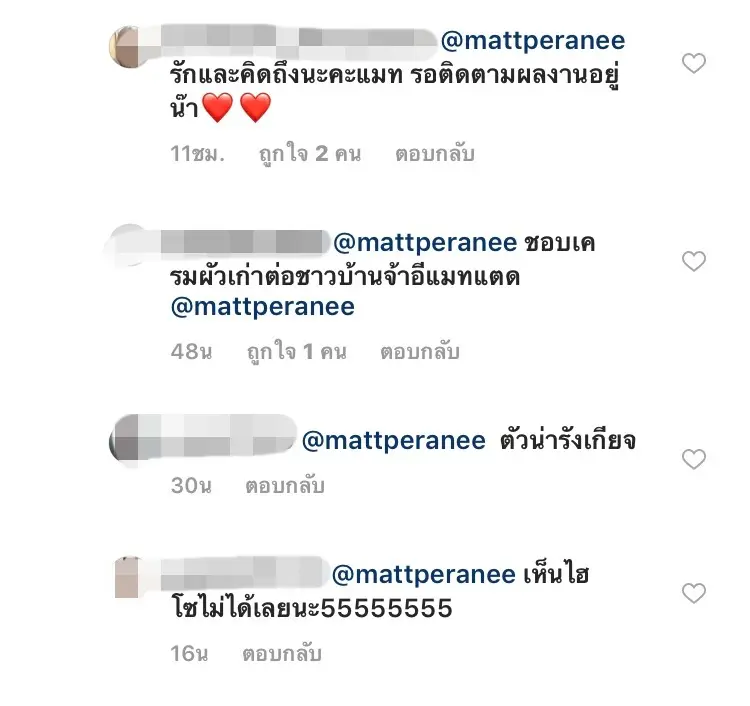Viewport: 750px width, 706px height.
Task: Open @mattperanee mention beside ตัวน่ารังเกียจ
Action: (x=394, y=441)
